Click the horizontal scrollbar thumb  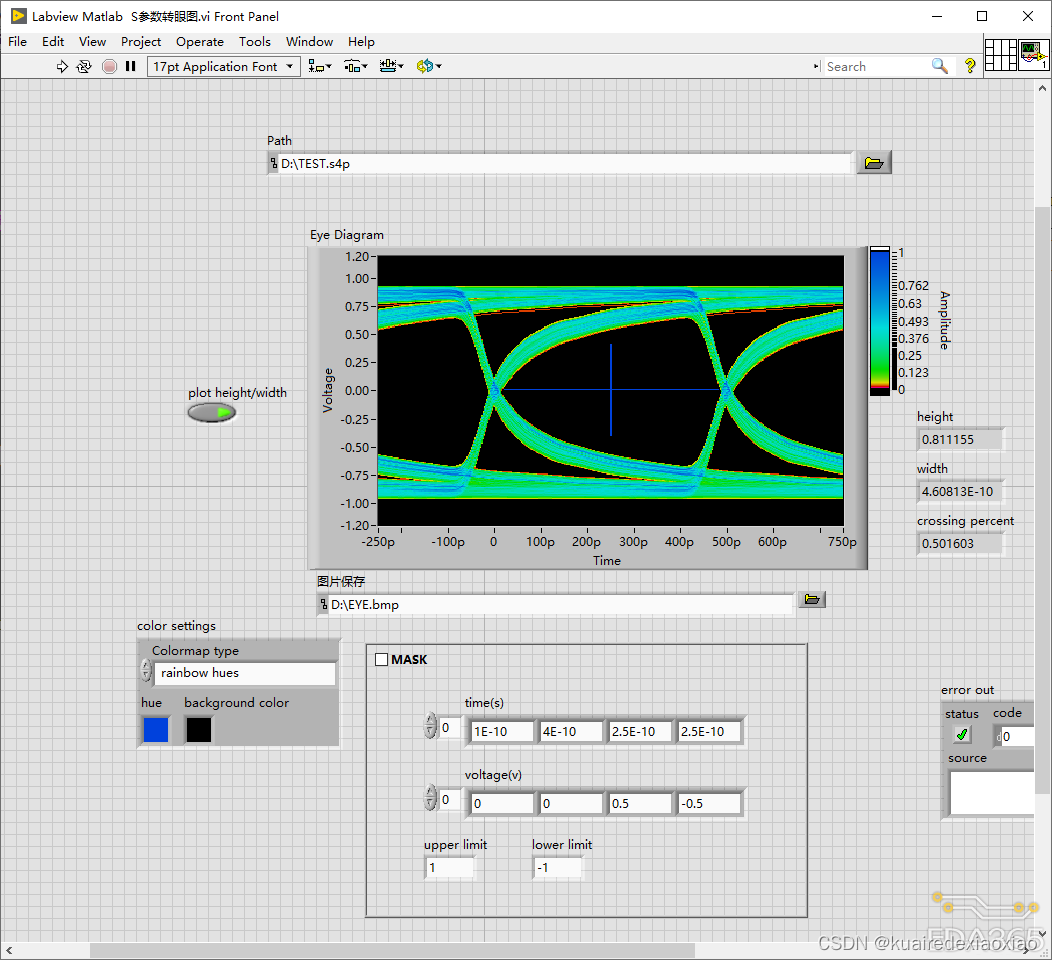[392, 950]
